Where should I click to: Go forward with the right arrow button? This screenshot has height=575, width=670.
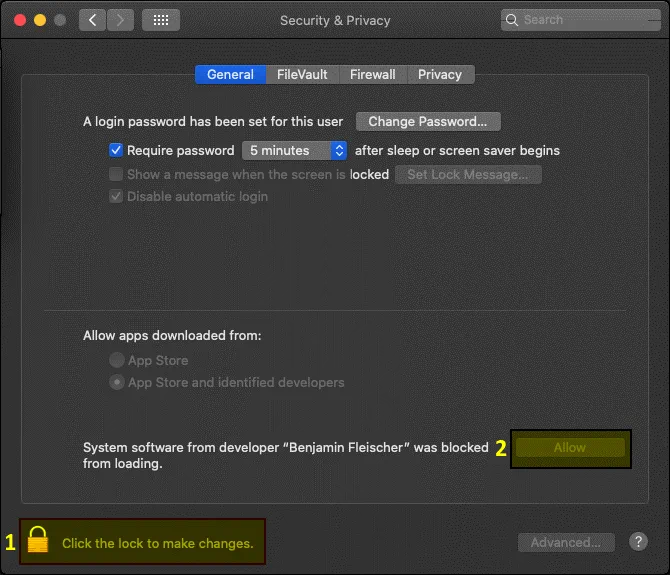pyautogui.click(x=120, y=20)
